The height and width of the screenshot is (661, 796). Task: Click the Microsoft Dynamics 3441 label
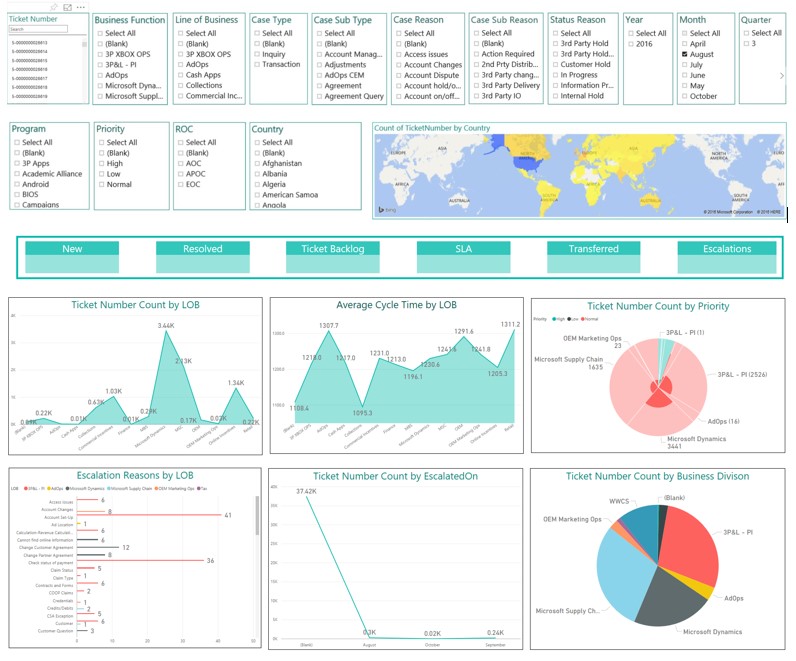point(696,442)
